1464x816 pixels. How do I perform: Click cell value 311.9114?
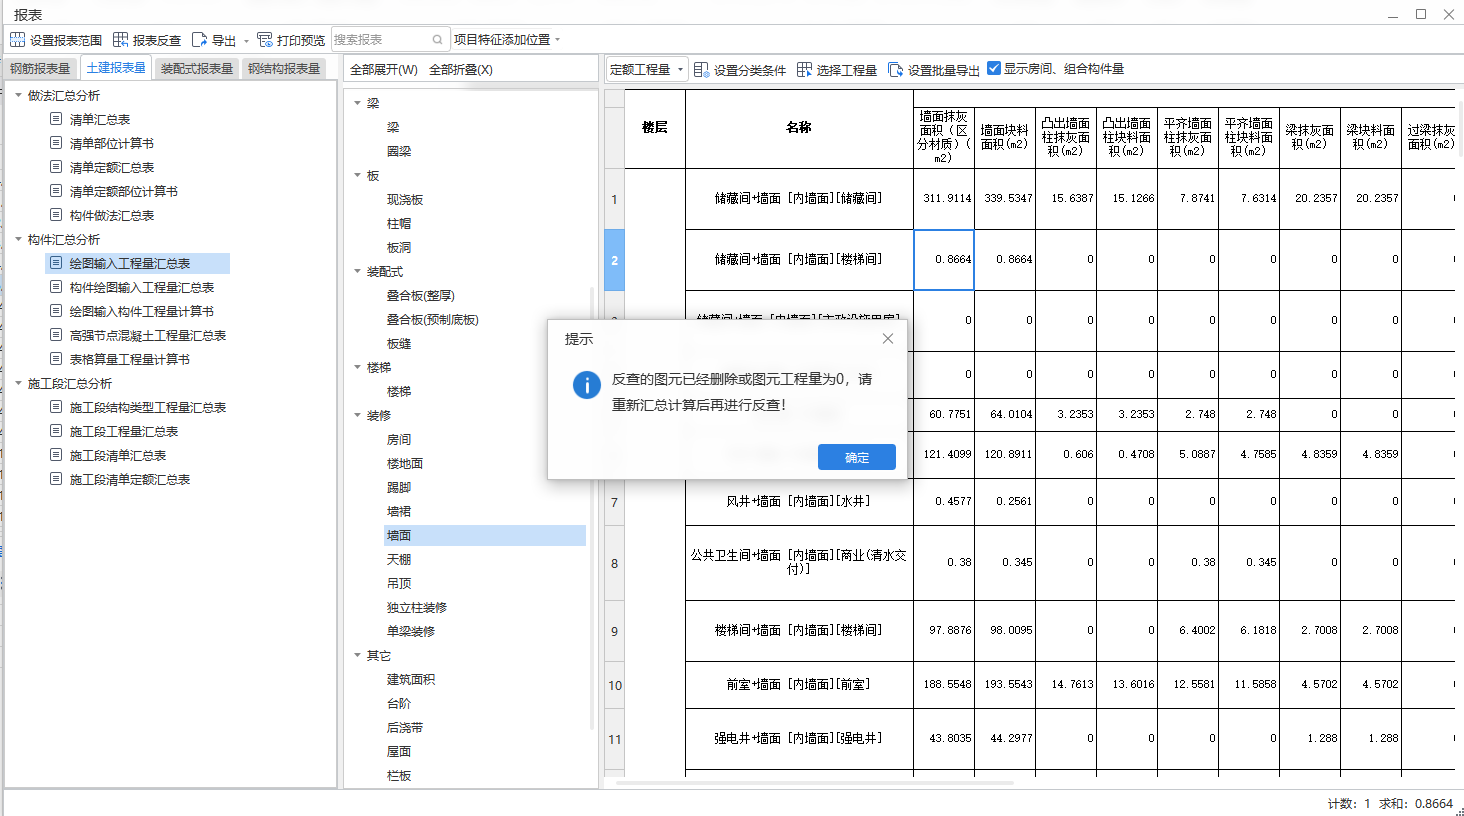point(944,198)
